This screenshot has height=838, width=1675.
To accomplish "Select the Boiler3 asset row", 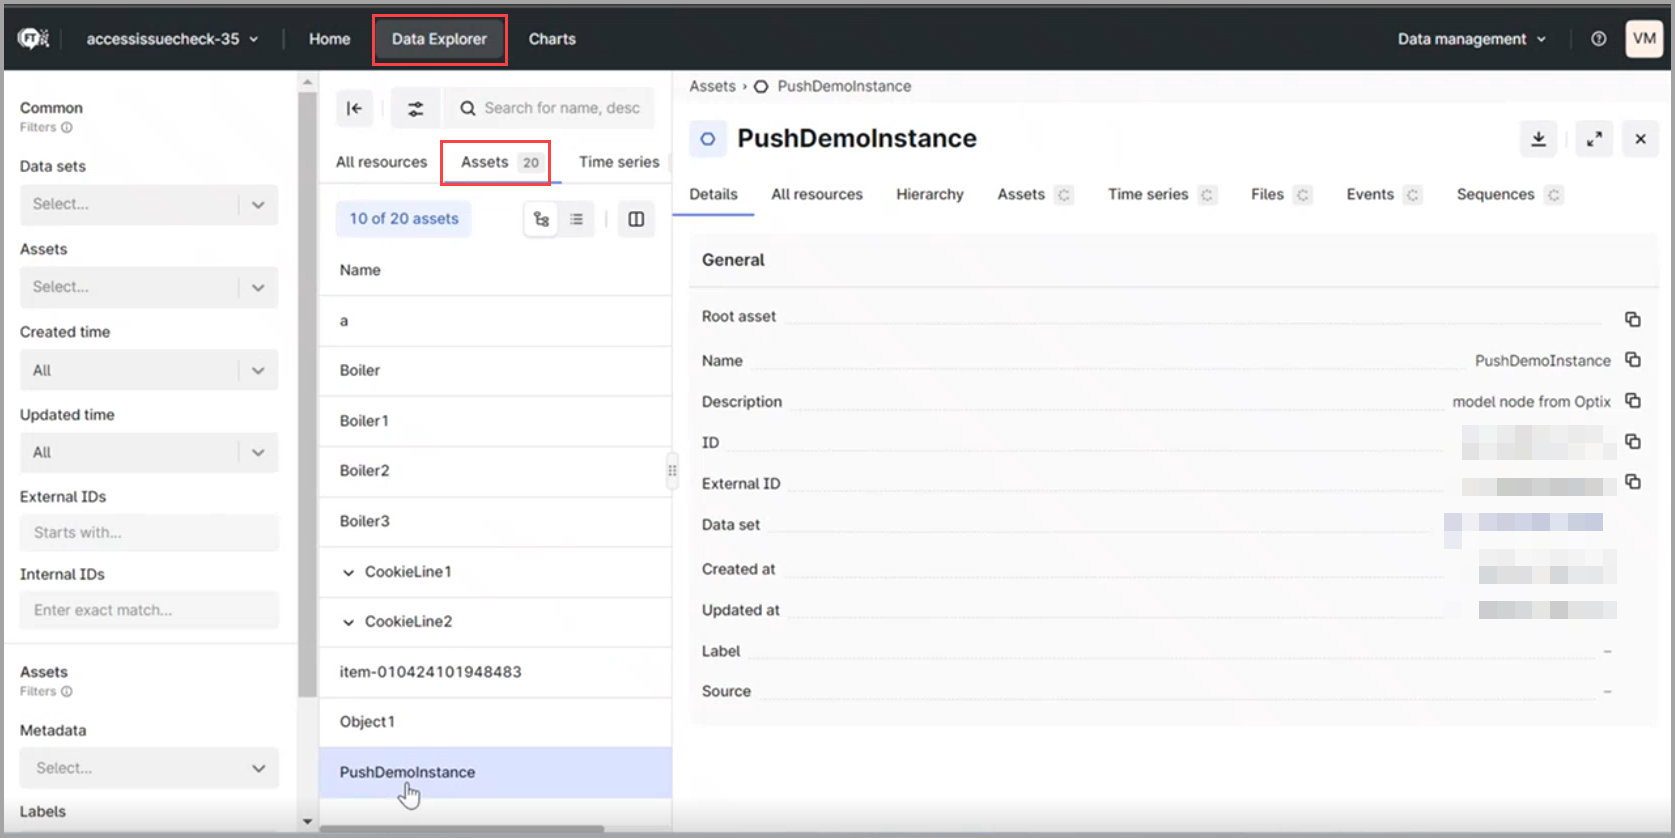I will pyautogui.click(x=495, y=522).
